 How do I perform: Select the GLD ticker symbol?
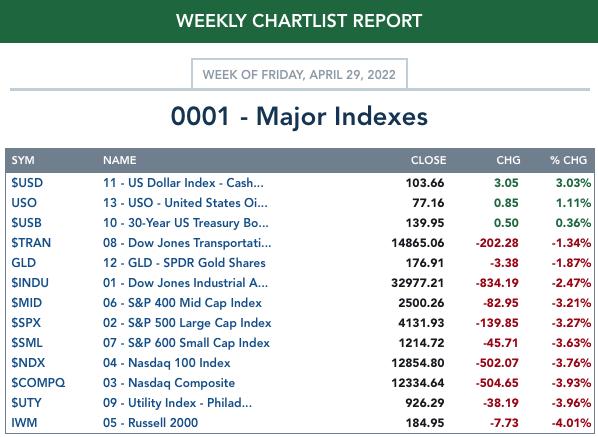click(x=23, y=263)
